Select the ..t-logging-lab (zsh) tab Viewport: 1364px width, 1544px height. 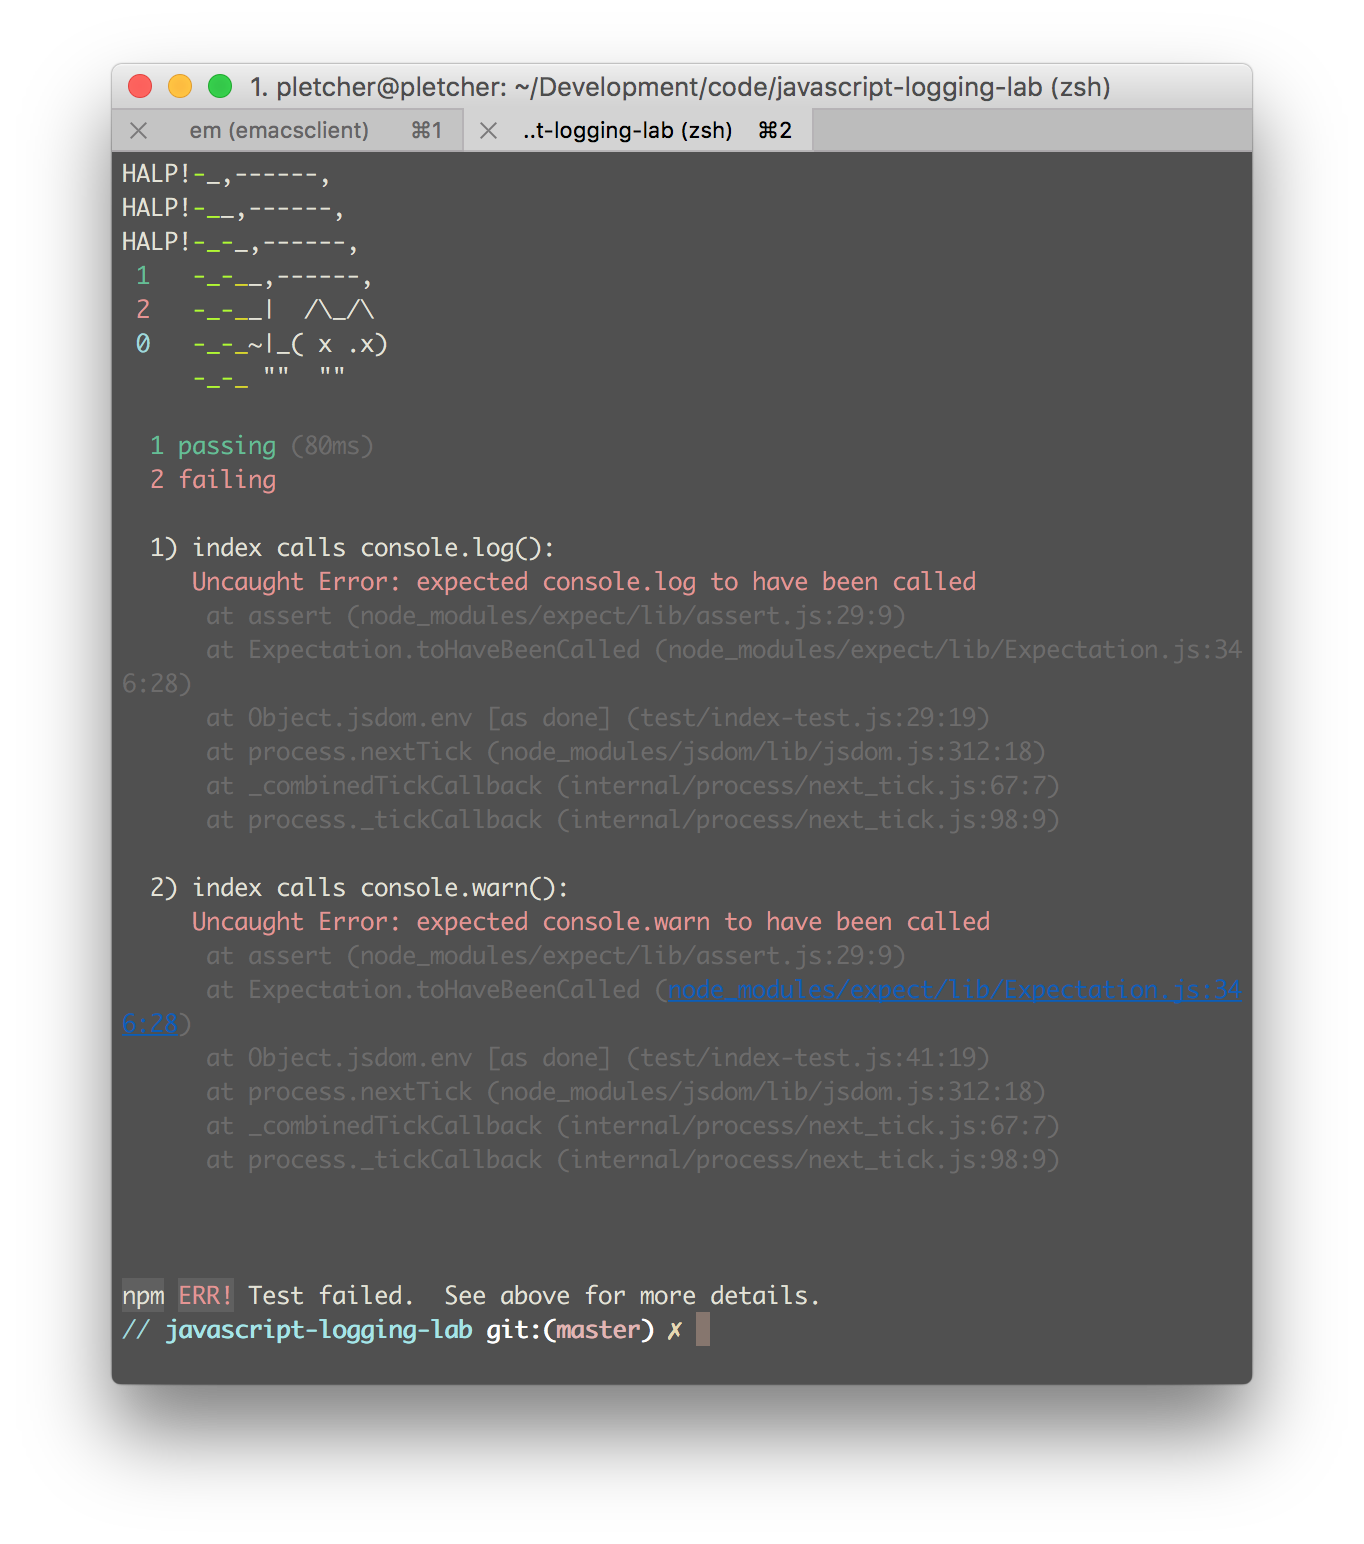pyautogui.click(x=638, y=131)
